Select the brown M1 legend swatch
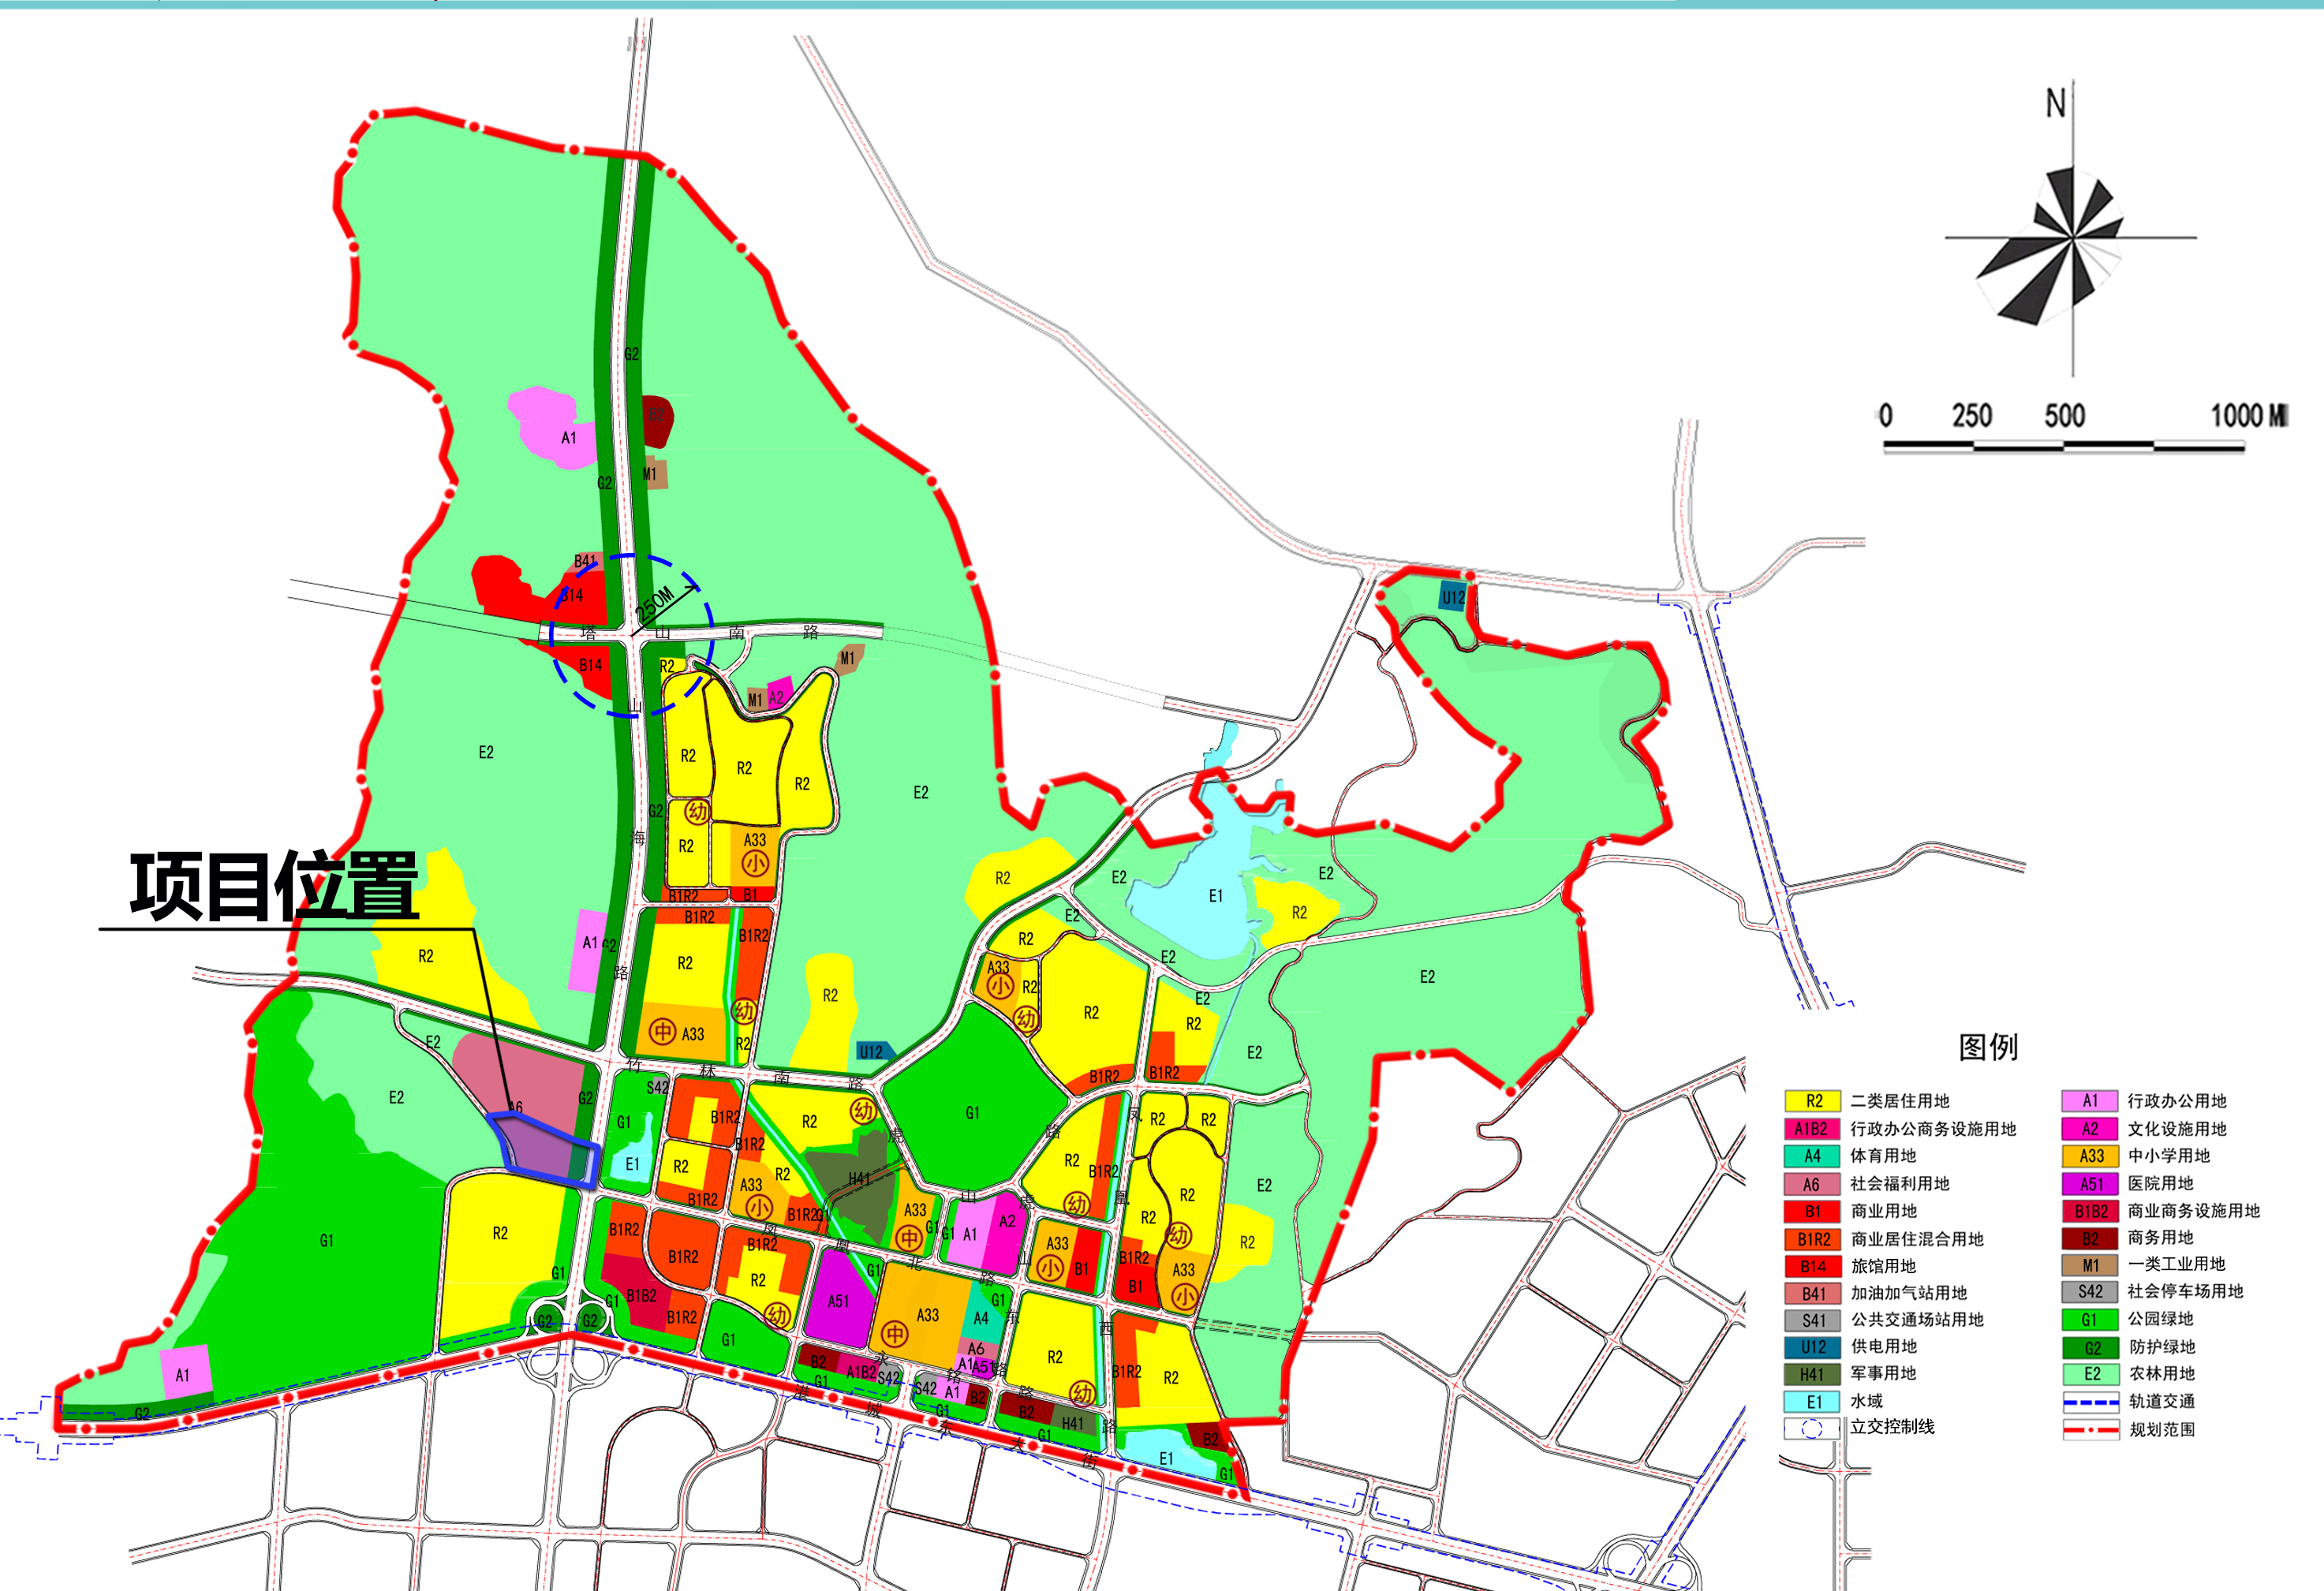Screen dimensions: 2324x1591 pos(2089,1265)
